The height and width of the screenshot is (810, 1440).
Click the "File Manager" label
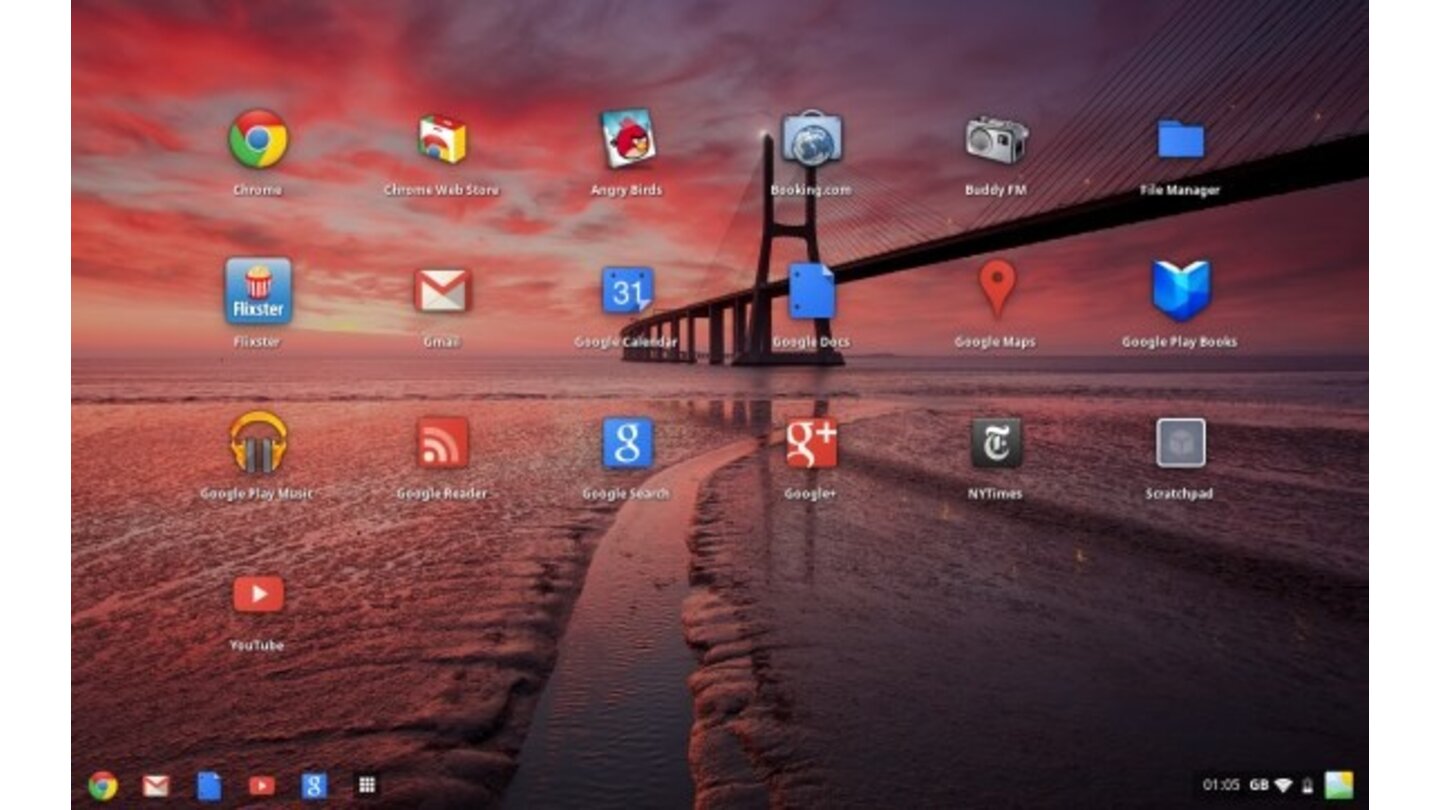[x=1180, y=190]
